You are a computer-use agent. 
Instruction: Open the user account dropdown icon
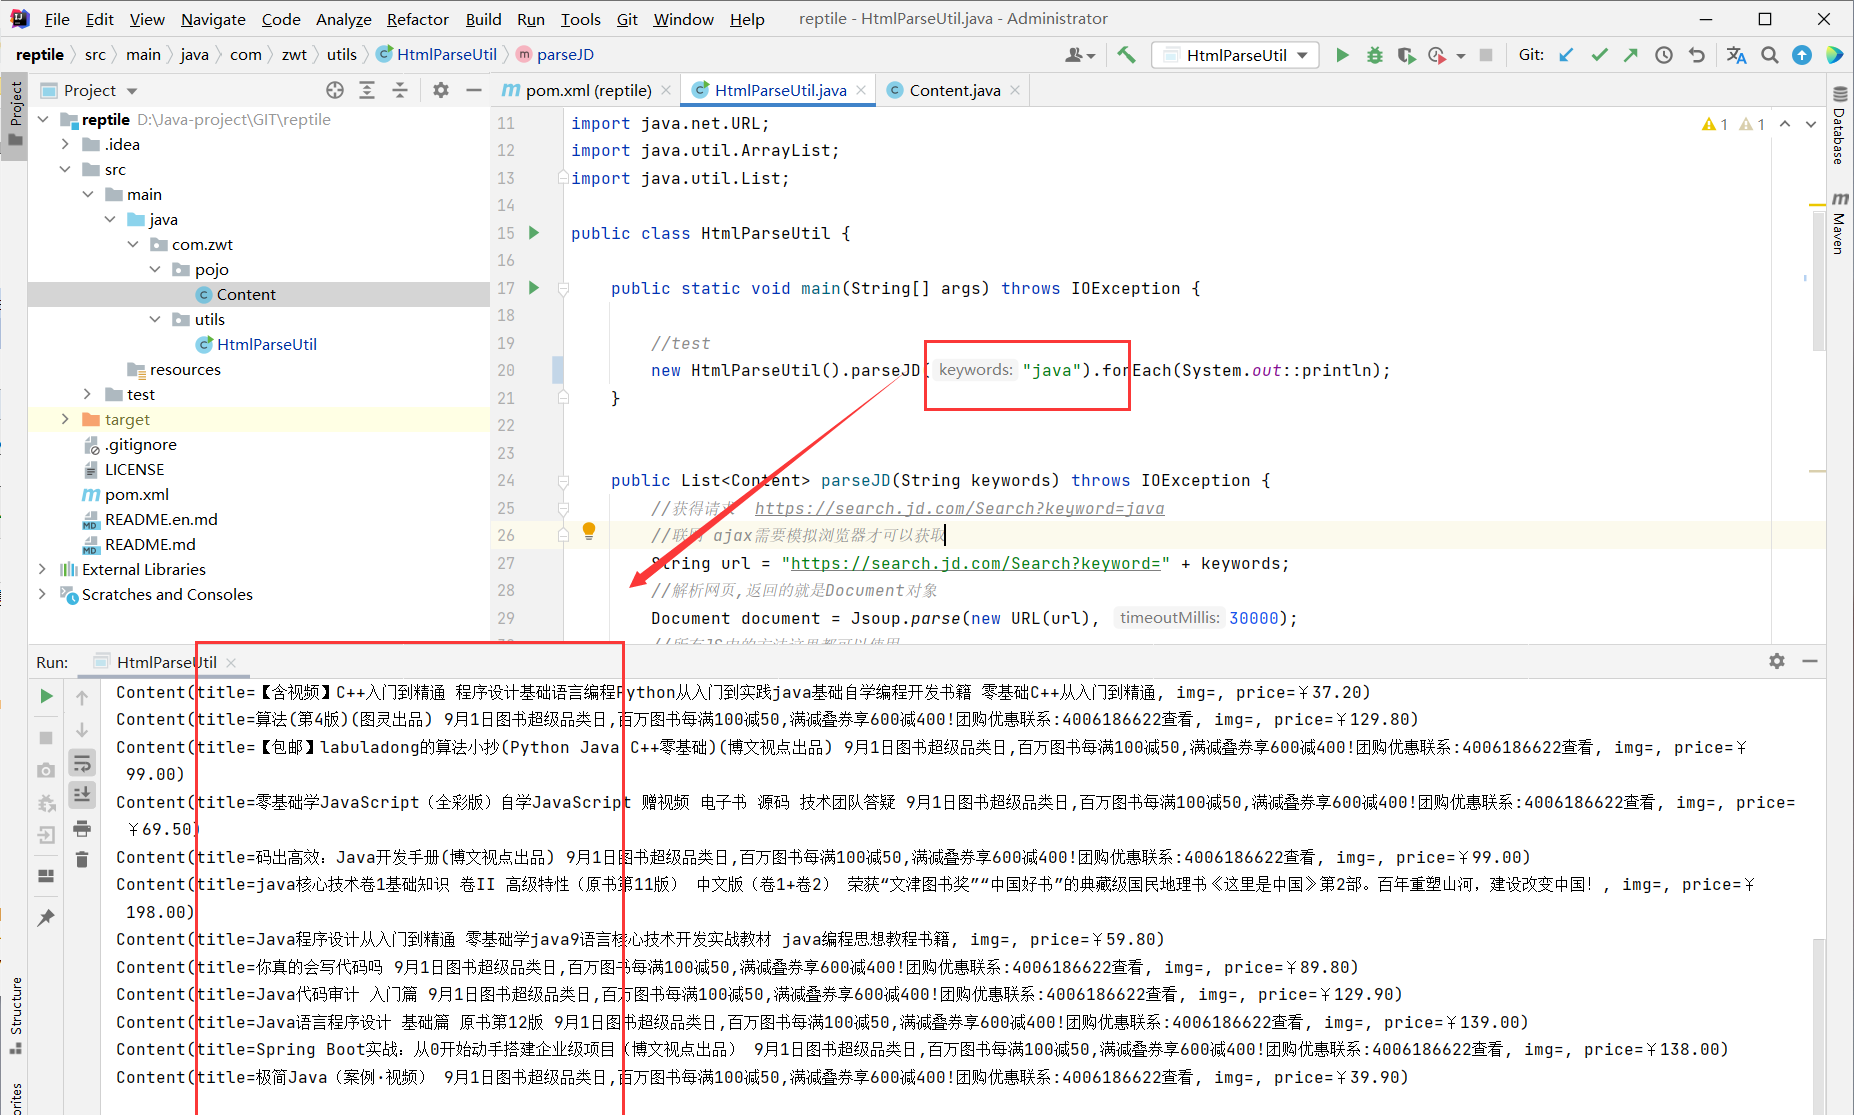1079,55
